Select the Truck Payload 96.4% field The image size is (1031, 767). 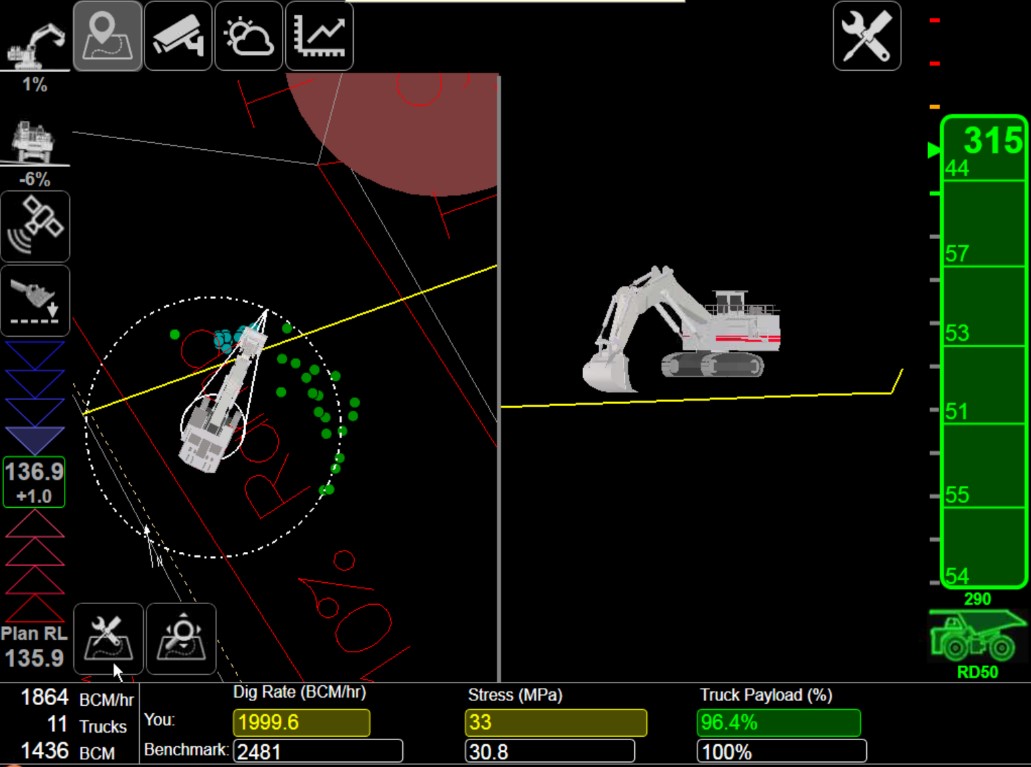click(779, 723)
